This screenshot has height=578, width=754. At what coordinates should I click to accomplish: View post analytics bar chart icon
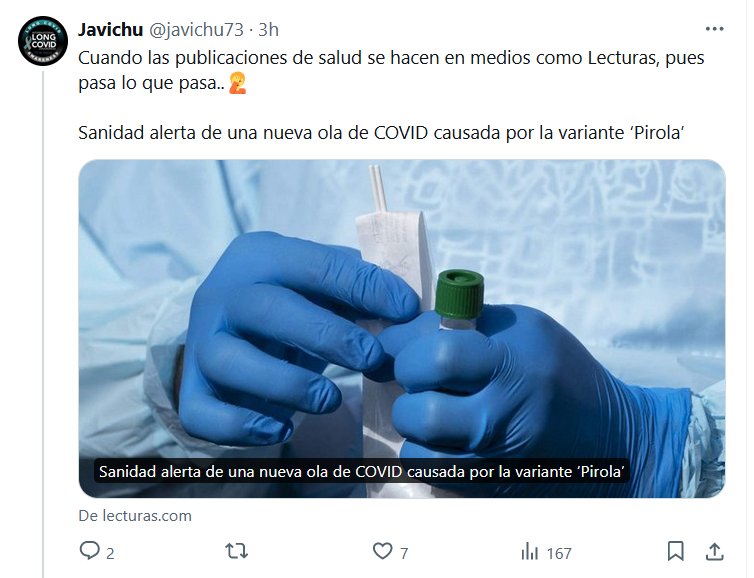tap(530, 552)
